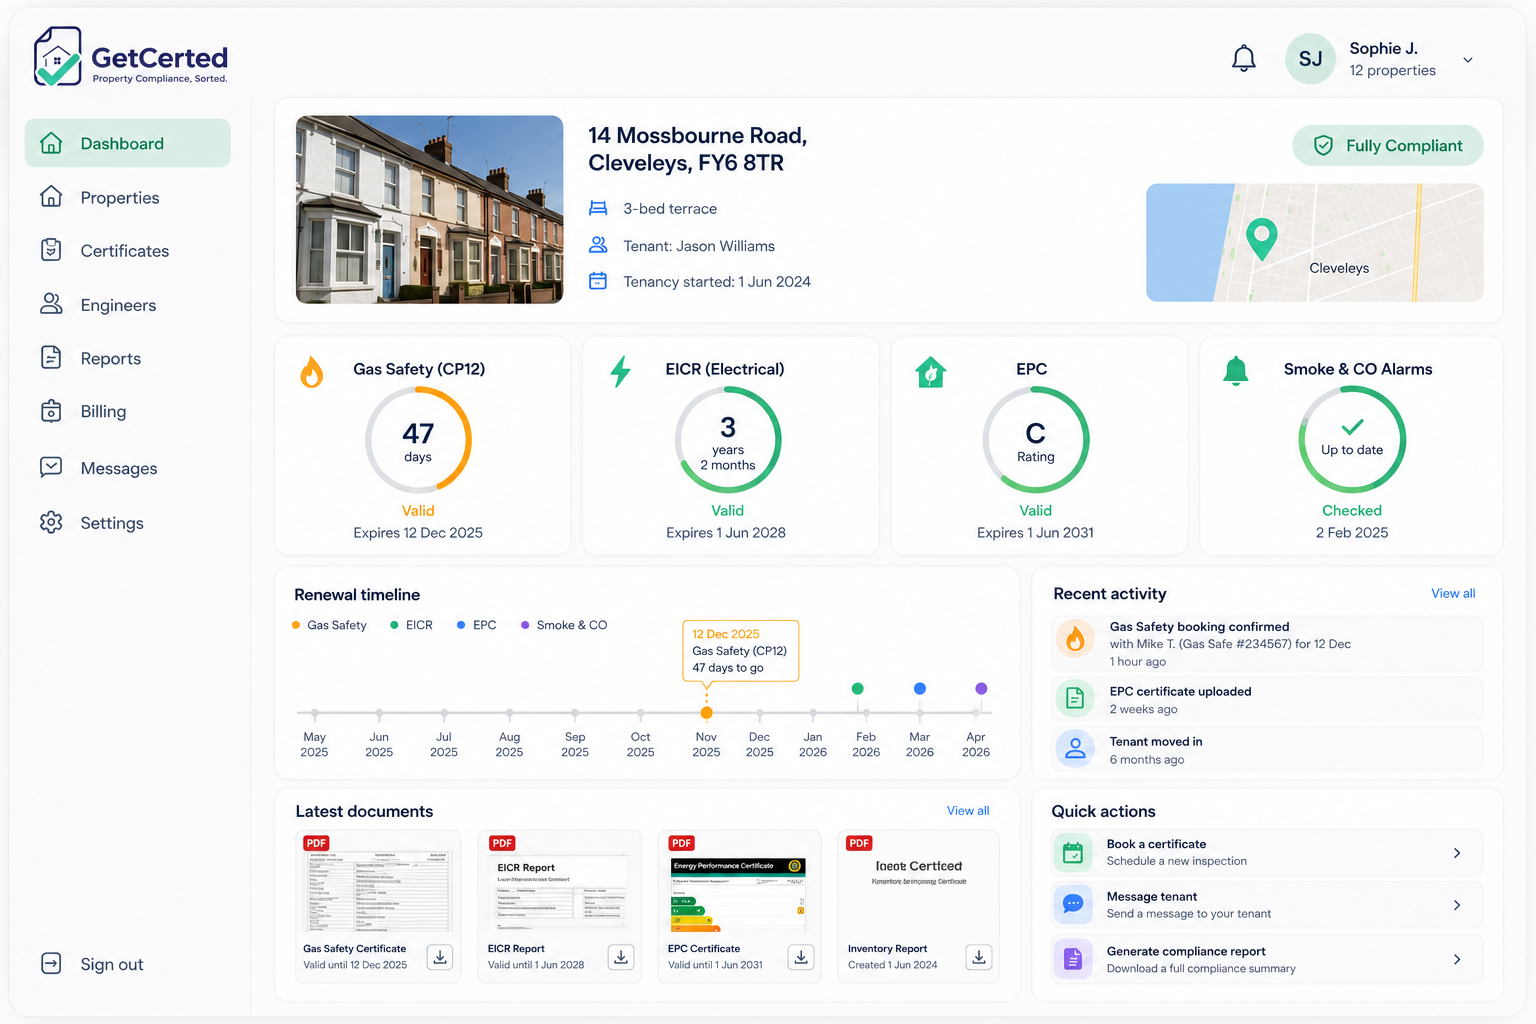The height and width of the screenshot is (1024, 1536).
Task: Click View all in Recent activity
Action: [1453, 593]
